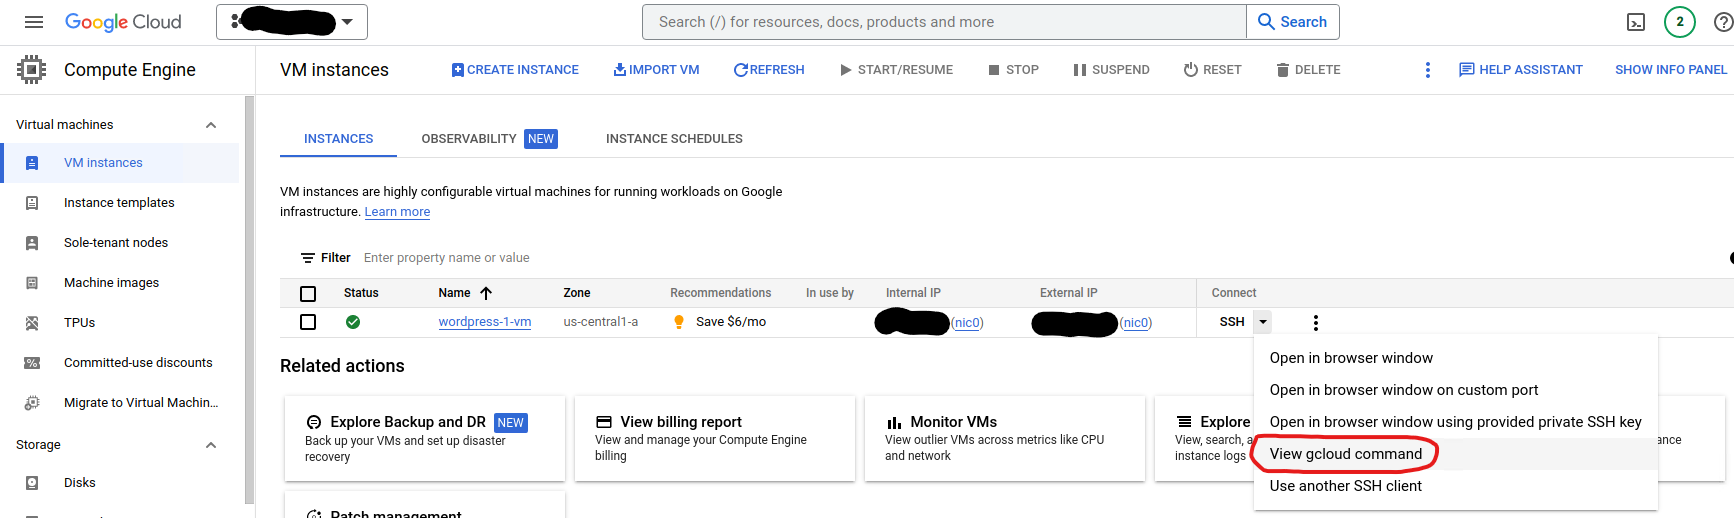The width and height of the screenshot is (1734, 518).
Task: Open the toolbar more options menu
Action: click(x=1427, y=70)
